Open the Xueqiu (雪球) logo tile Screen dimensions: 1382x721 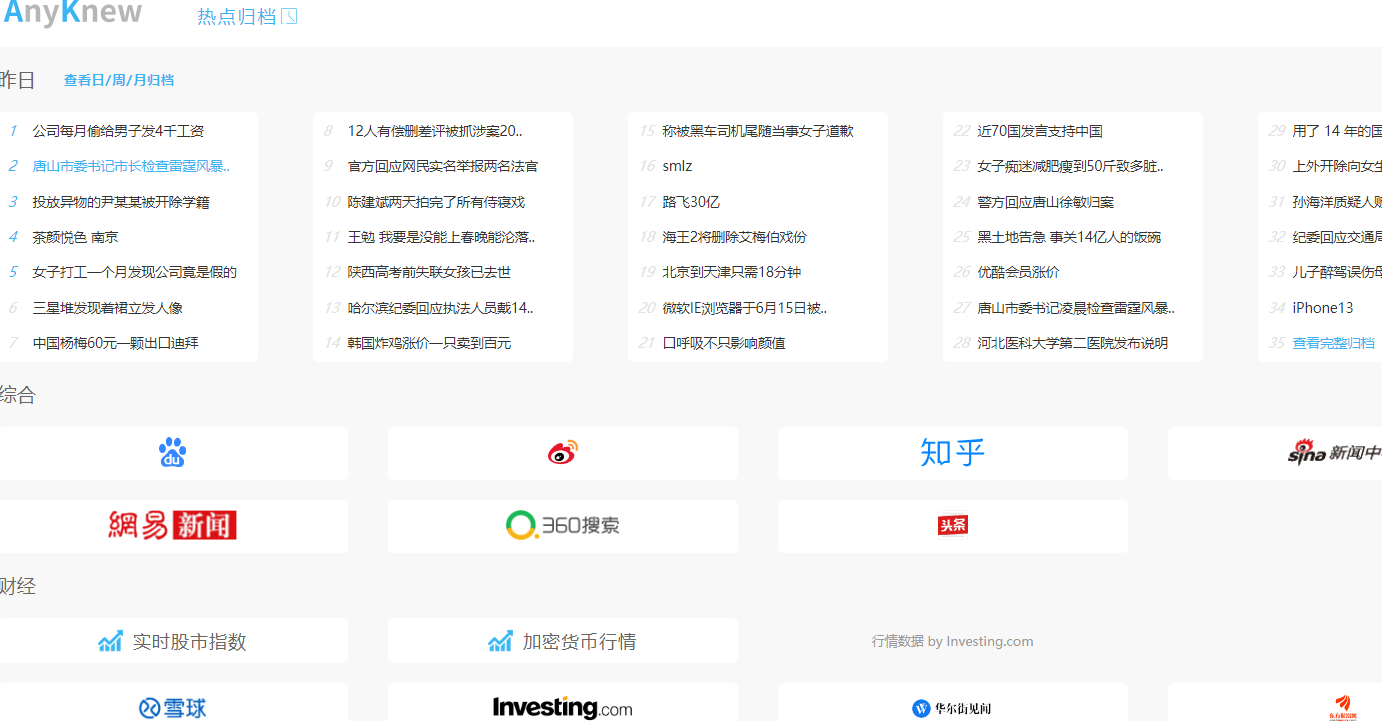click(172, 708)
